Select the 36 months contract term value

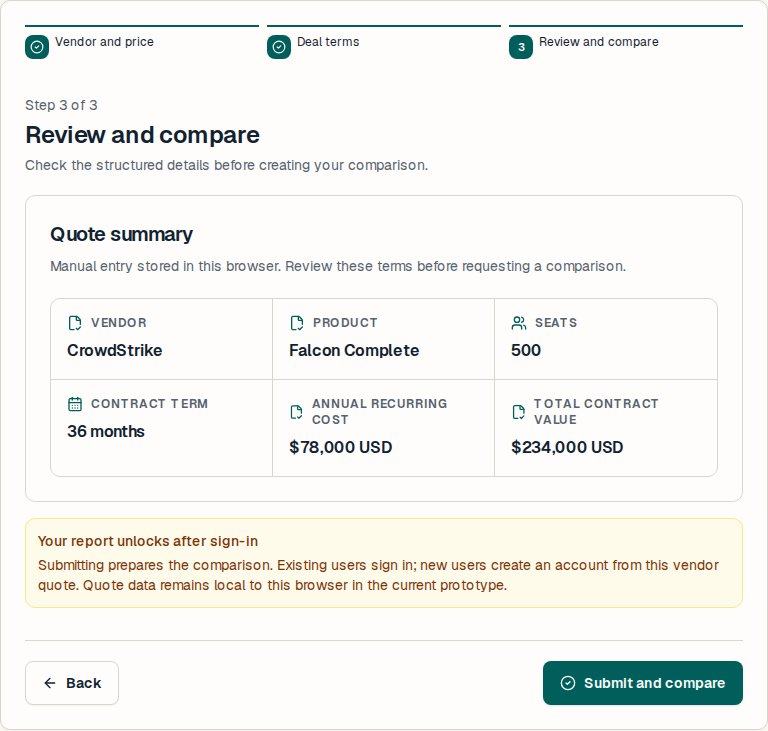pyautogui.click(x=106, y=431)
